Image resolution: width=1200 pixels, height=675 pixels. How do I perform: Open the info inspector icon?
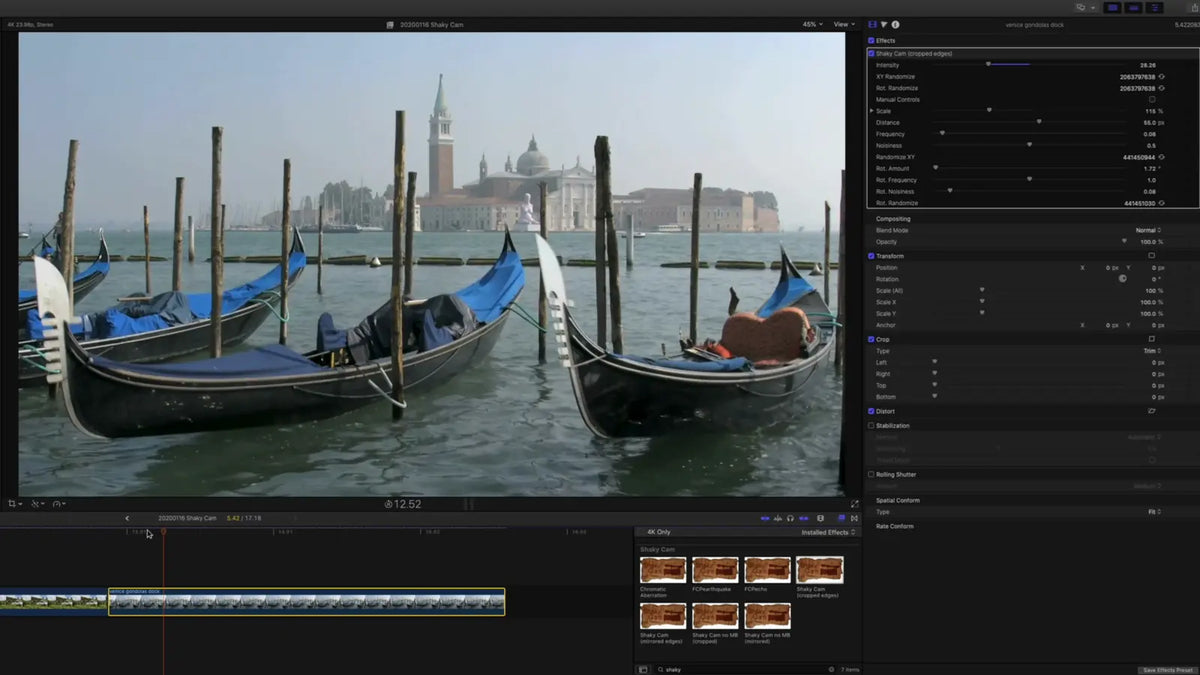pyautogui.click(x=895, y=24)
